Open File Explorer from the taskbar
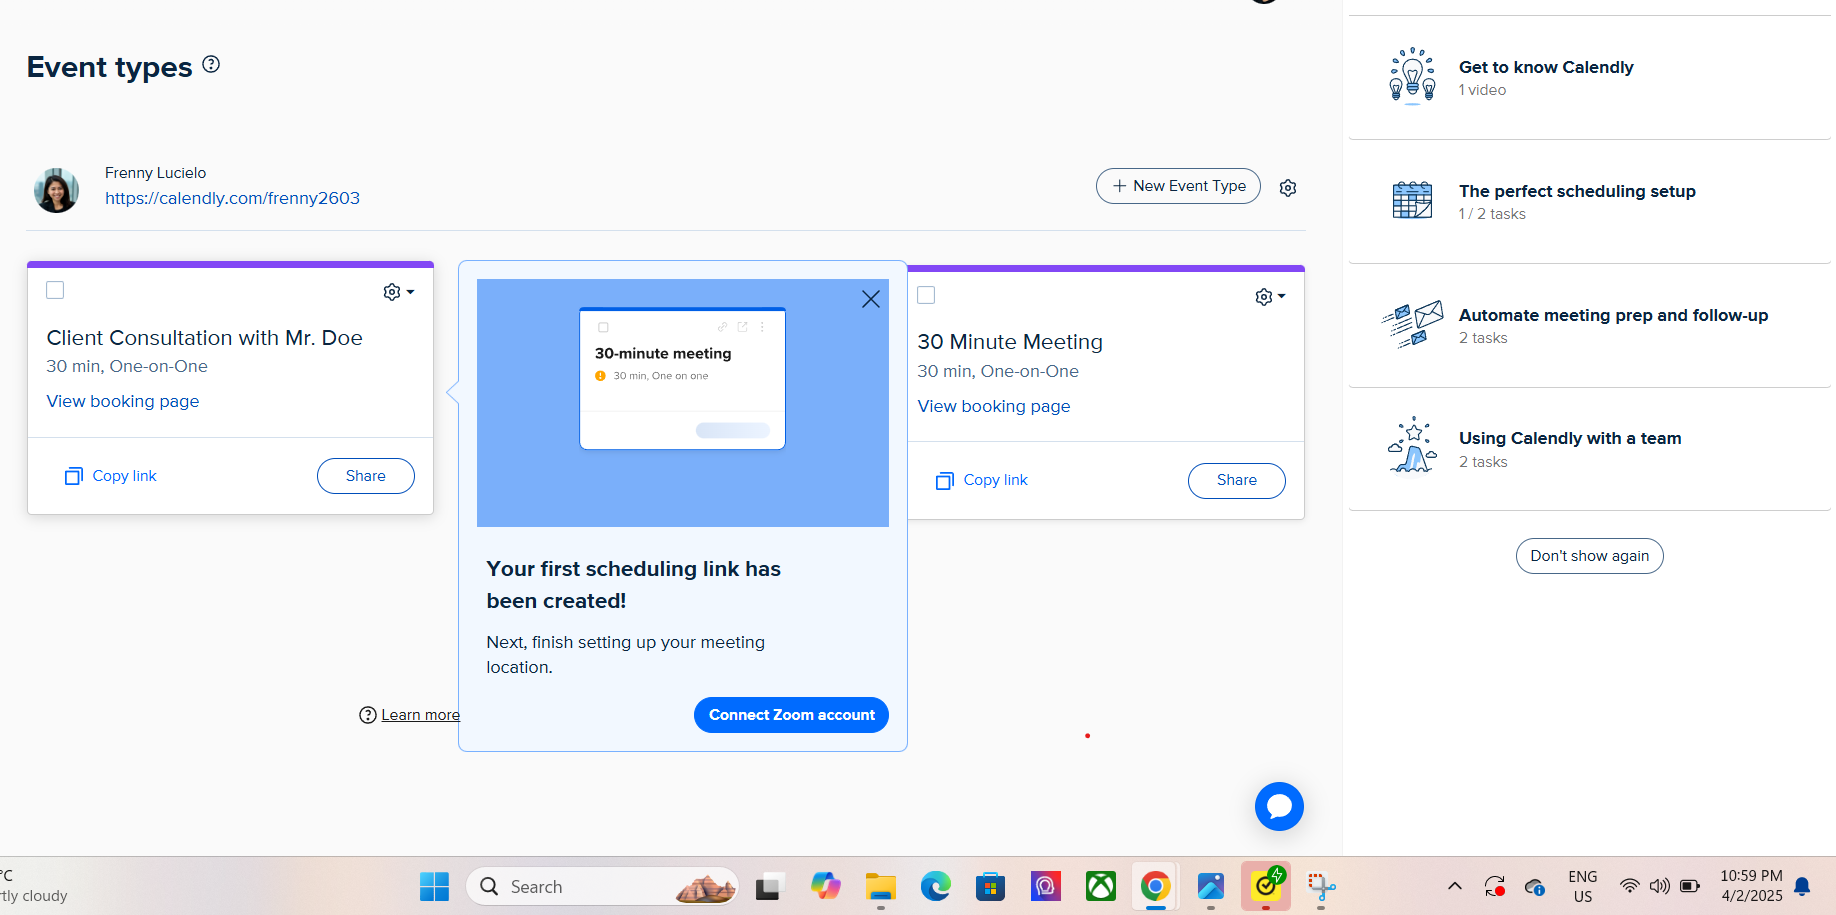The image size is (1836, 915). 880,887
